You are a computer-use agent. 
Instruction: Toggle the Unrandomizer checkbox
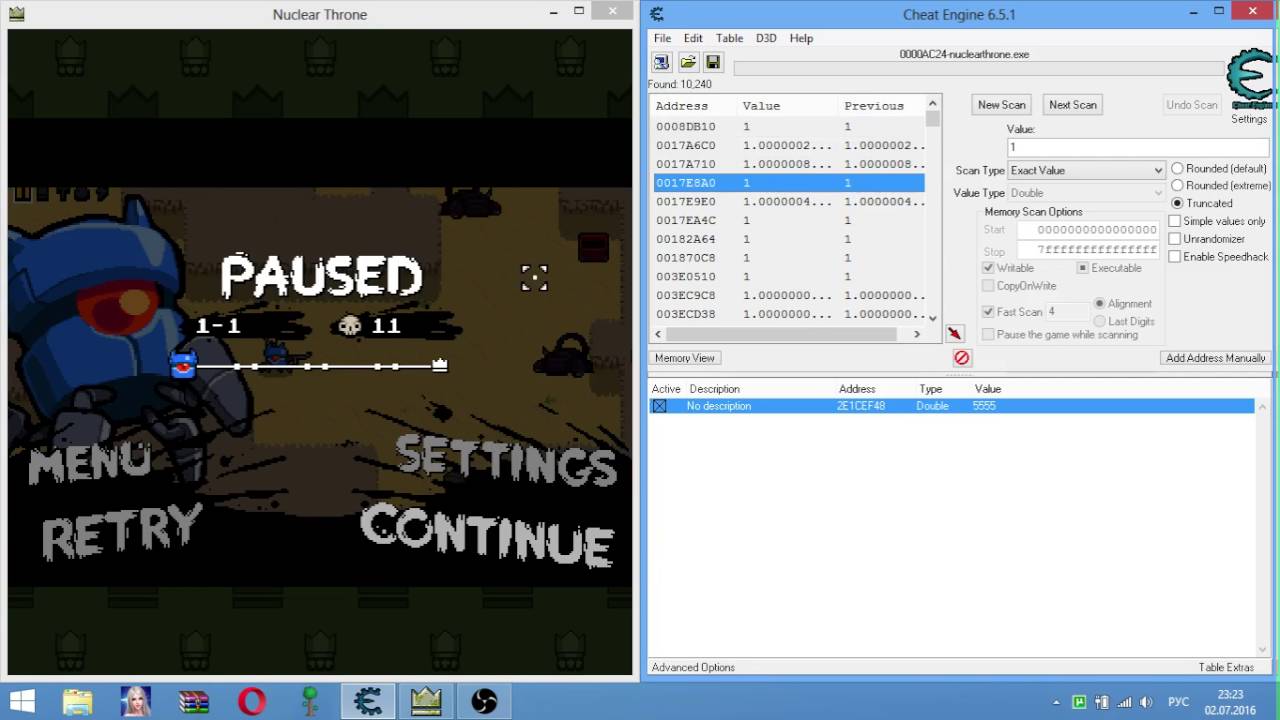(1175, 239)
